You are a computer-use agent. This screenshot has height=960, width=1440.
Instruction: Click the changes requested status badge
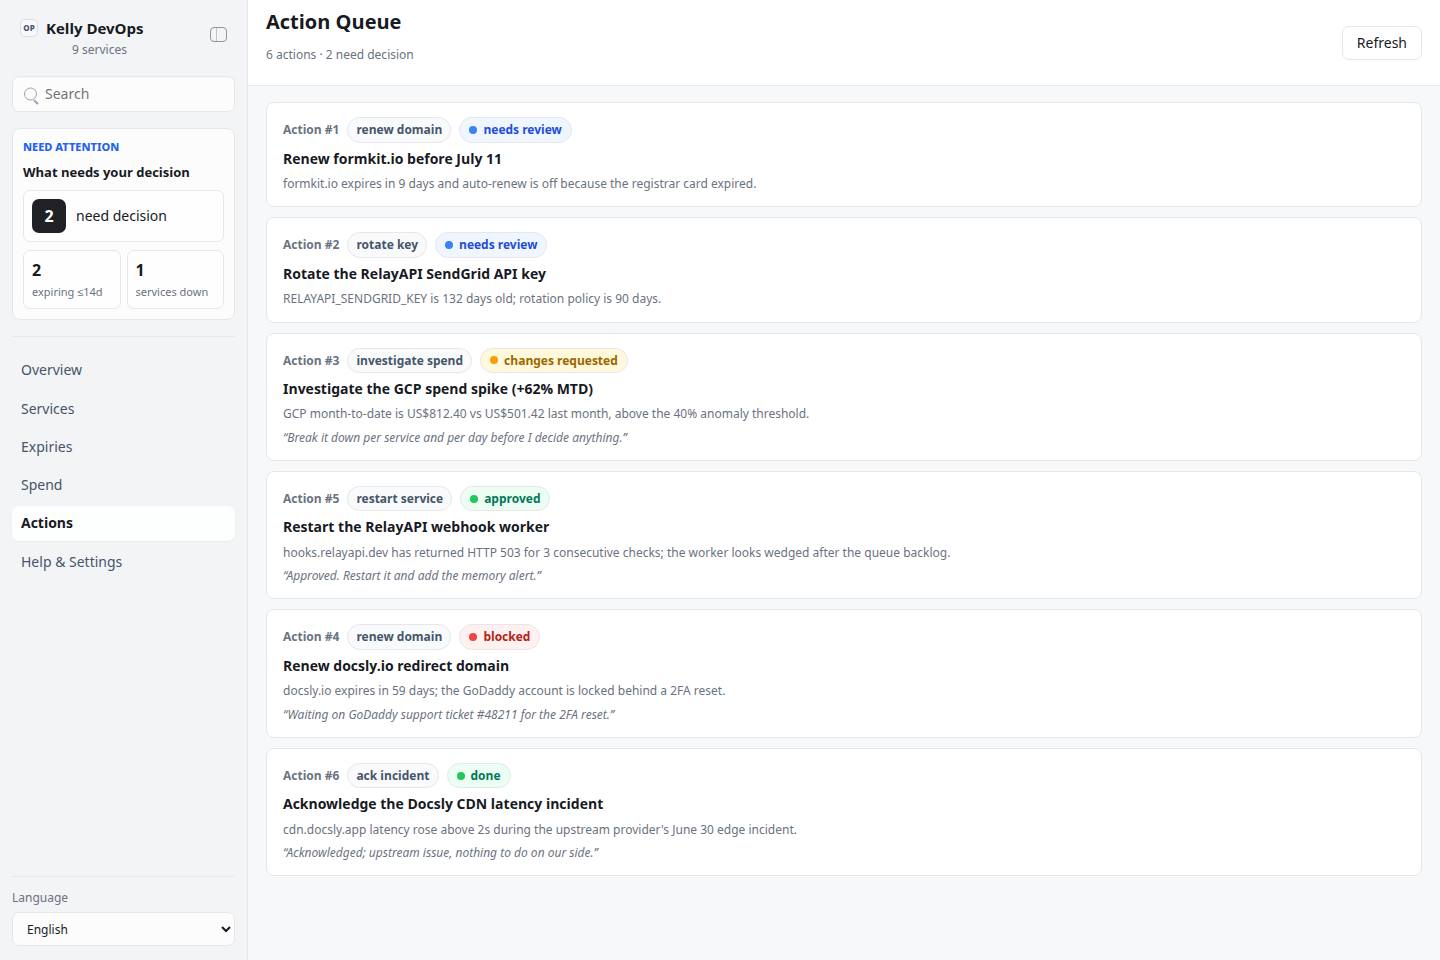point(554,361)
